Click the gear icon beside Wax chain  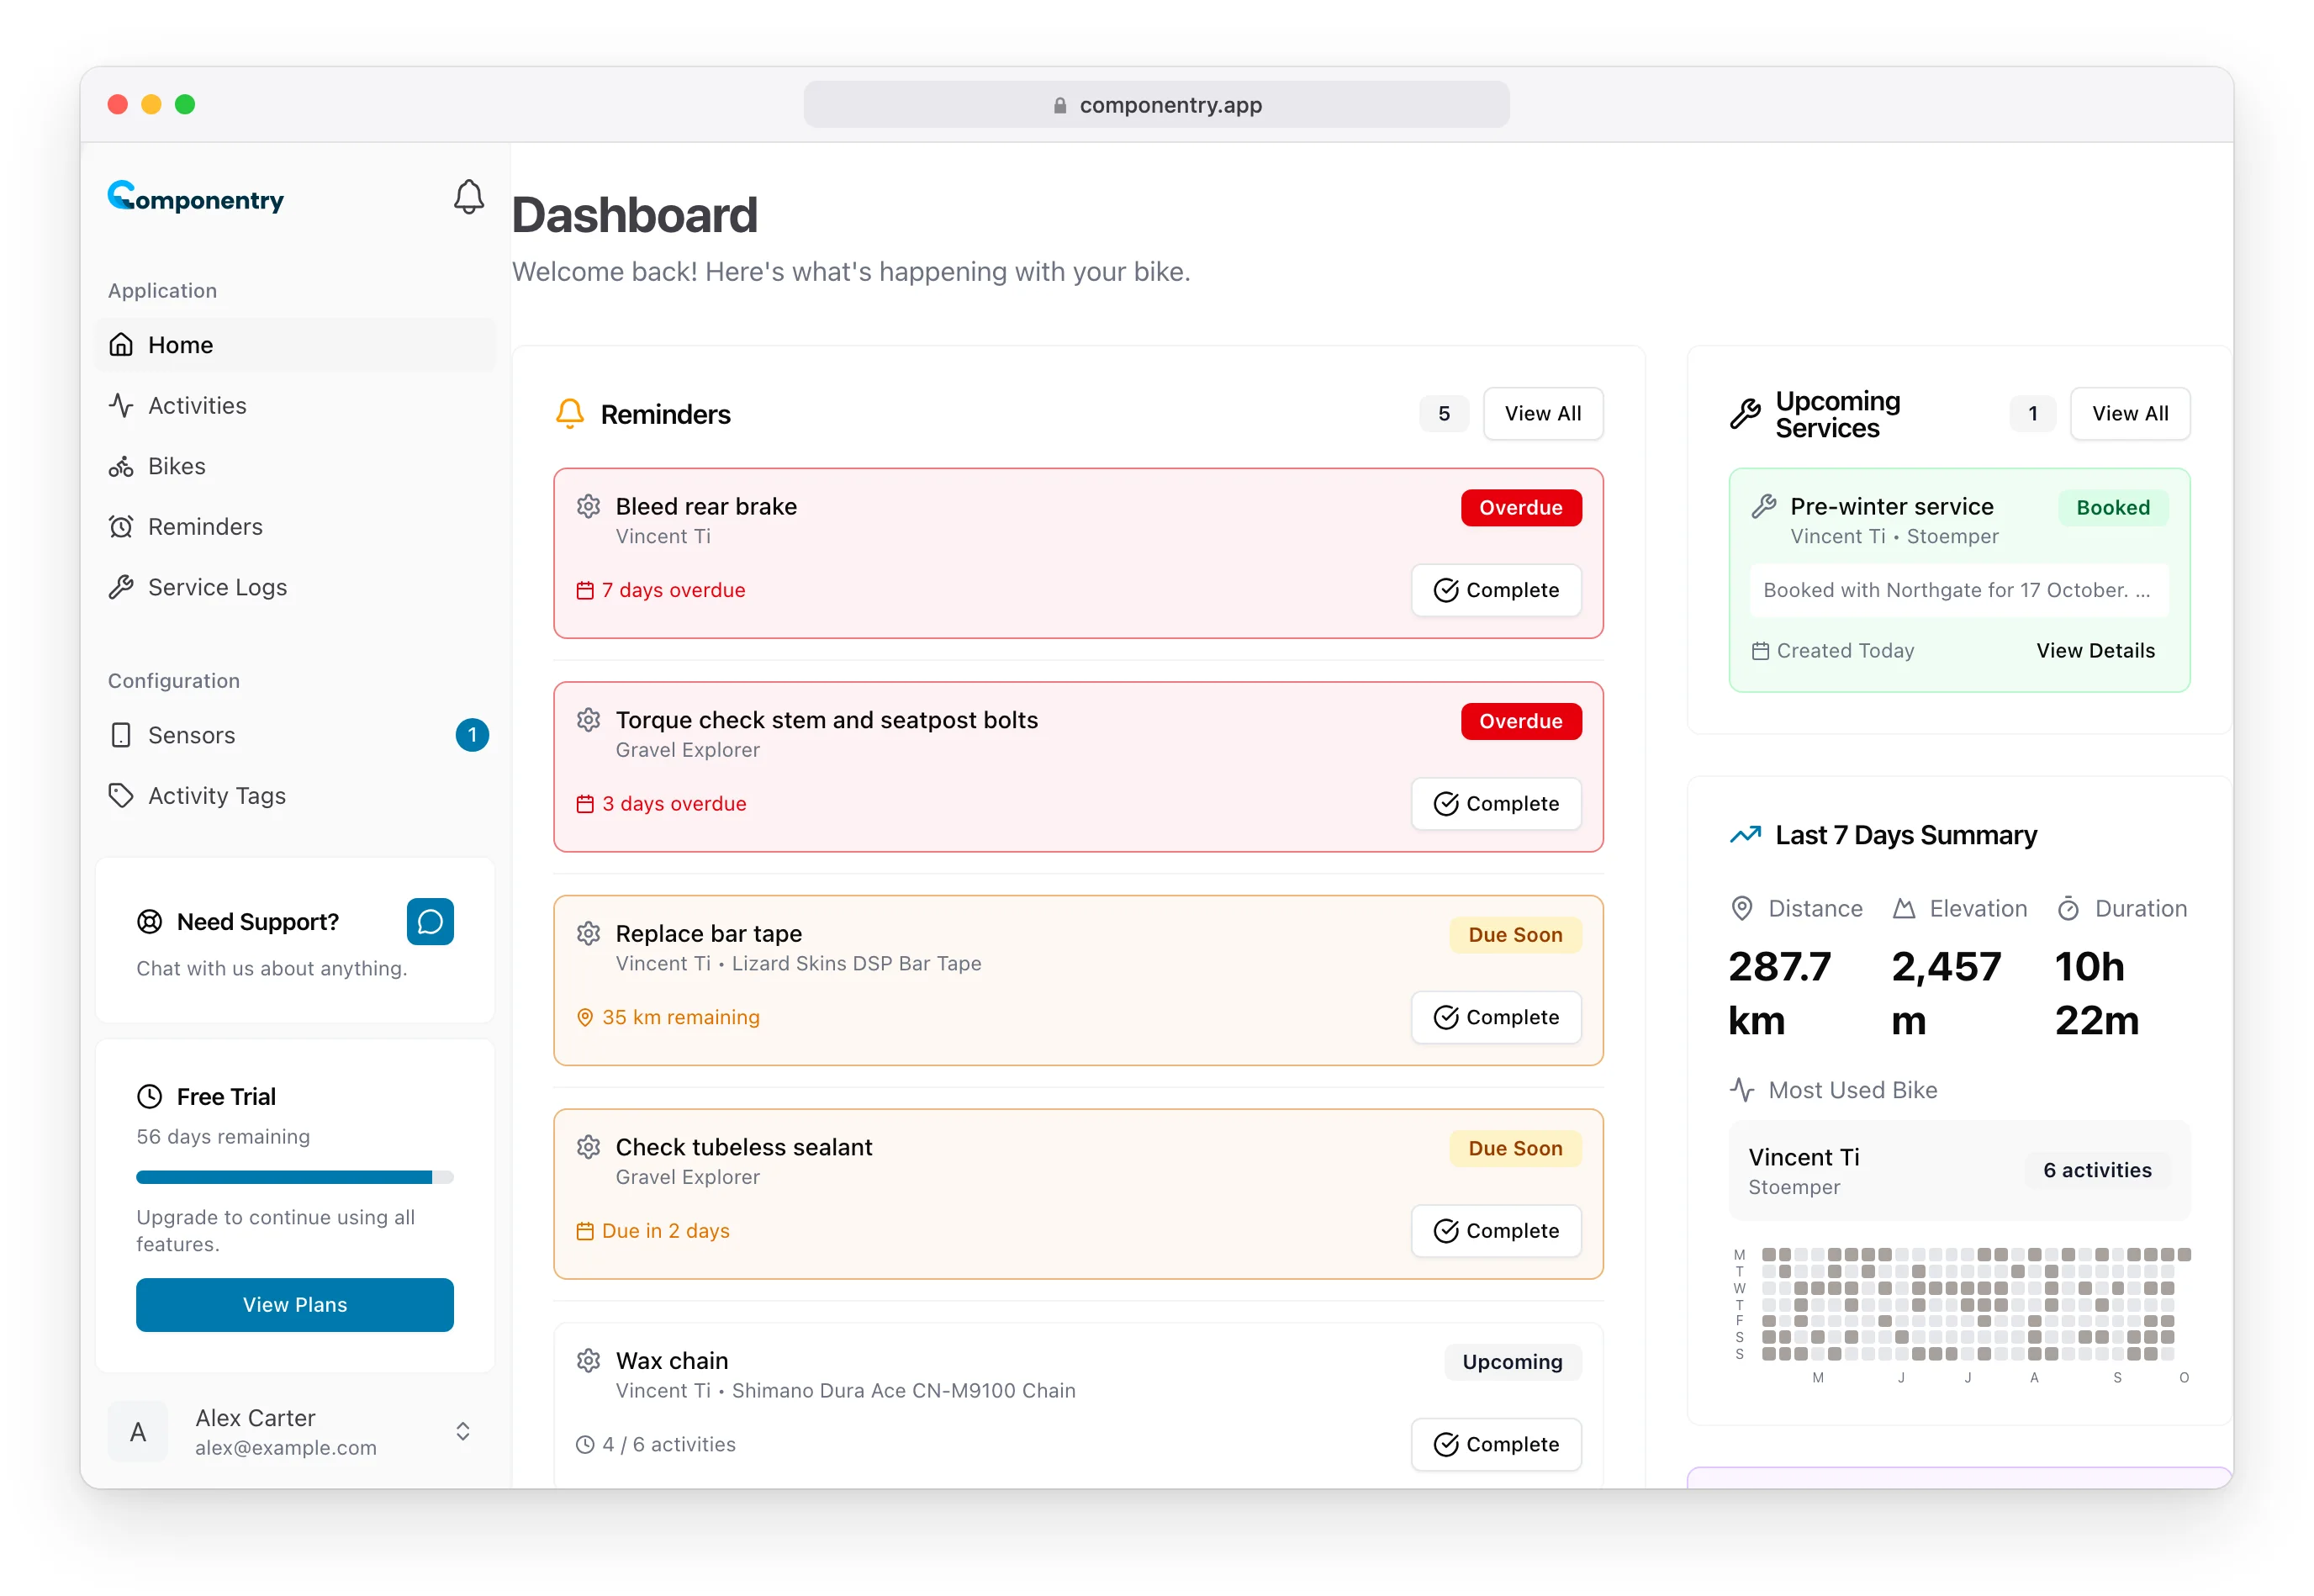(x=588, y=1360)
